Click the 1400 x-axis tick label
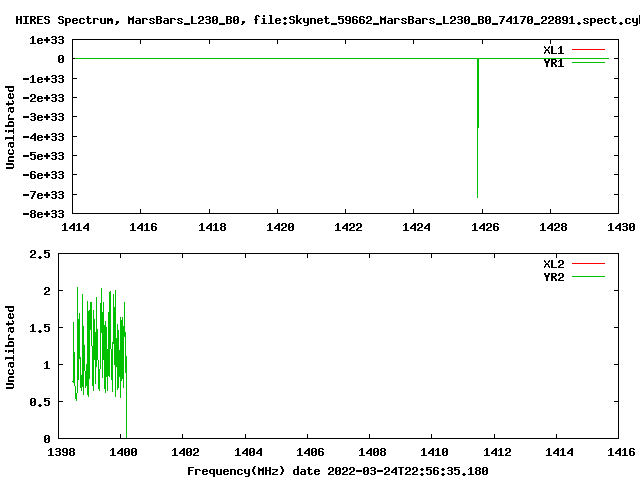This screenshot has width=640, height=480. pyautogui.click(x=123, y=452)
